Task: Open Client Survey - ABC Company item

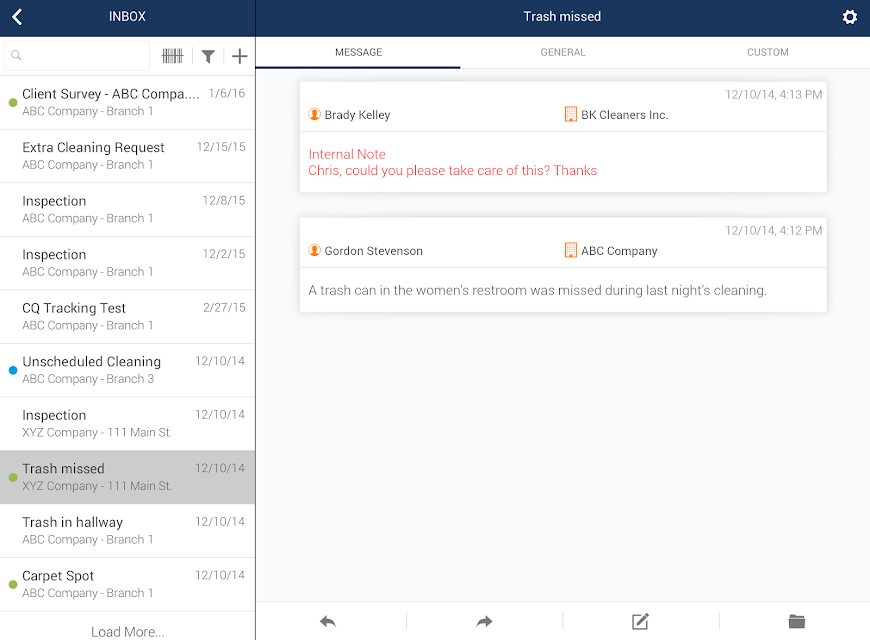Action: click(128, 103)
